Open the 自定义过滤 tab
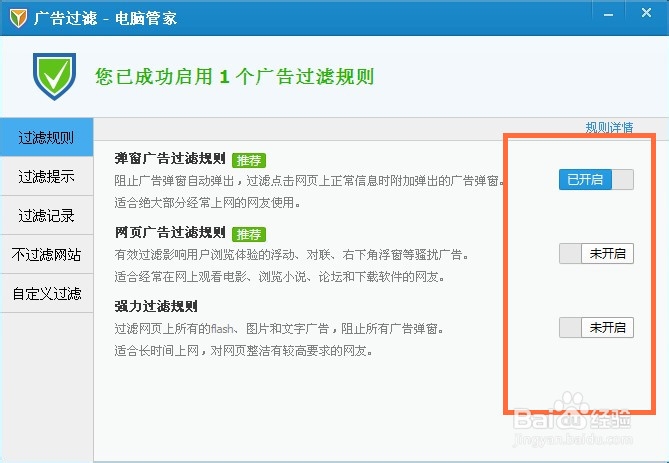Screen dimensions: 669x463 47,294
